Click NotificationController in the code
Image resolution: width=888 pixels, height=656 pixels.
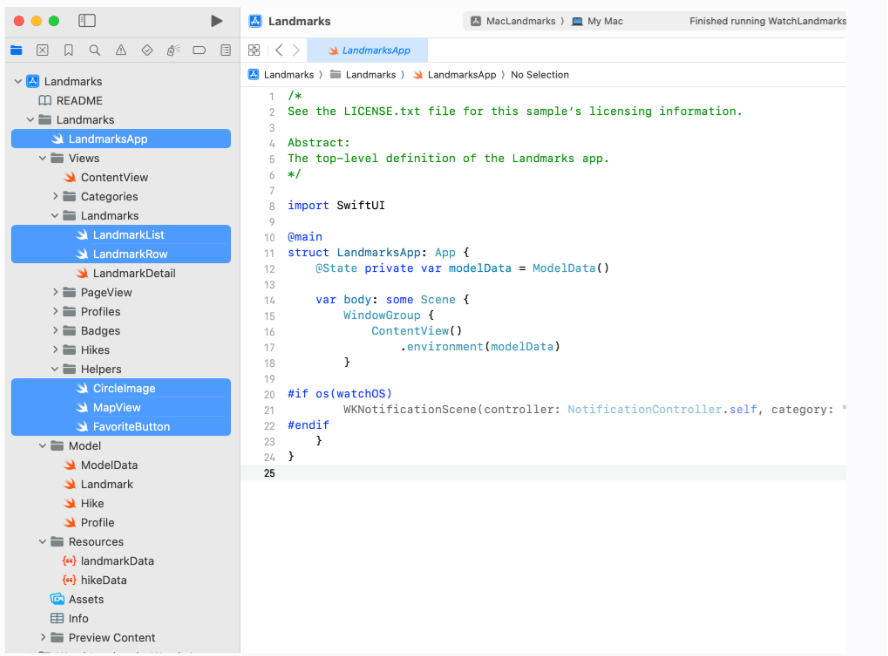[x=644, y=409]
